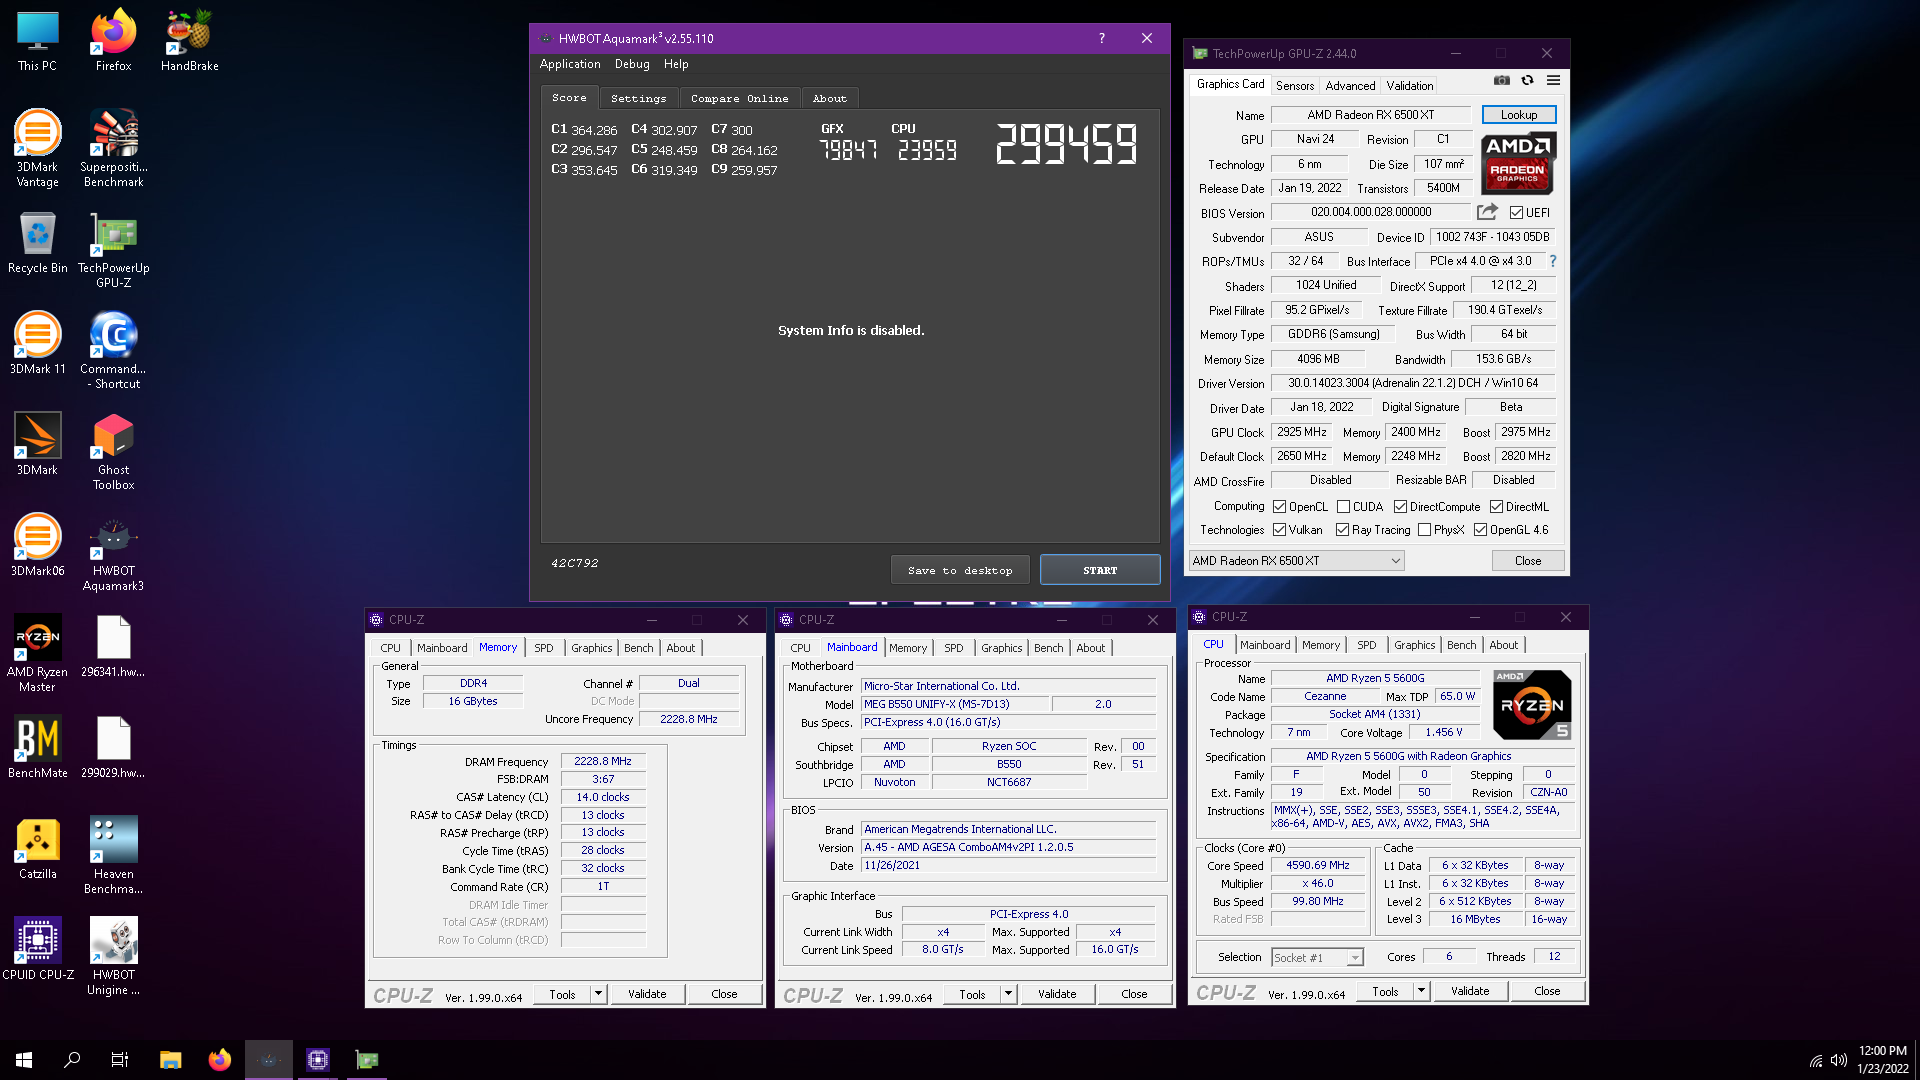Viewport: 1920px width, 1080px height.
Task: Open the This PC desktop icon
Action: click(37, 40)
